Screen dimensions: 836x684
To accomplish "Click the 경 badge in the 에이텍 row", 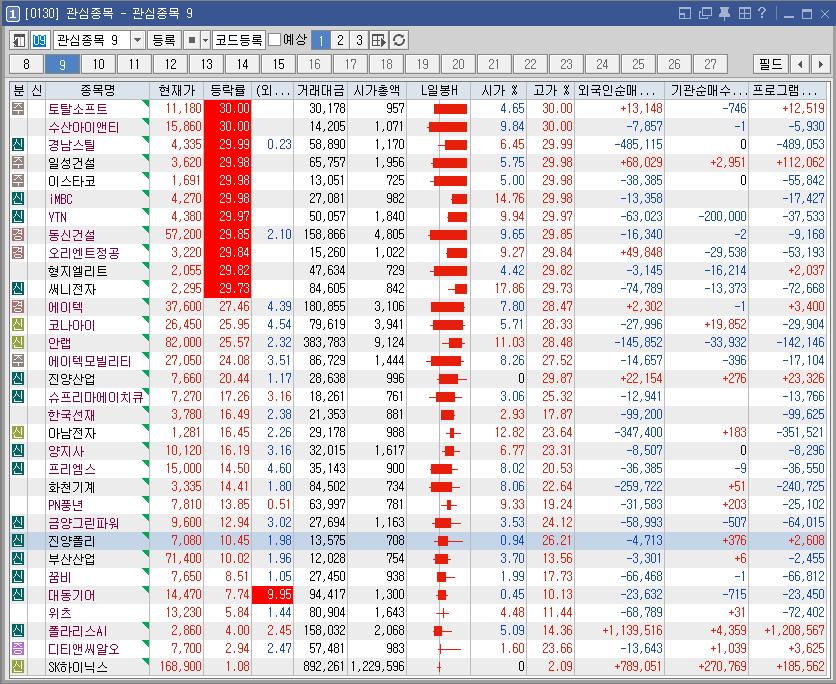I will click(18, 307).
